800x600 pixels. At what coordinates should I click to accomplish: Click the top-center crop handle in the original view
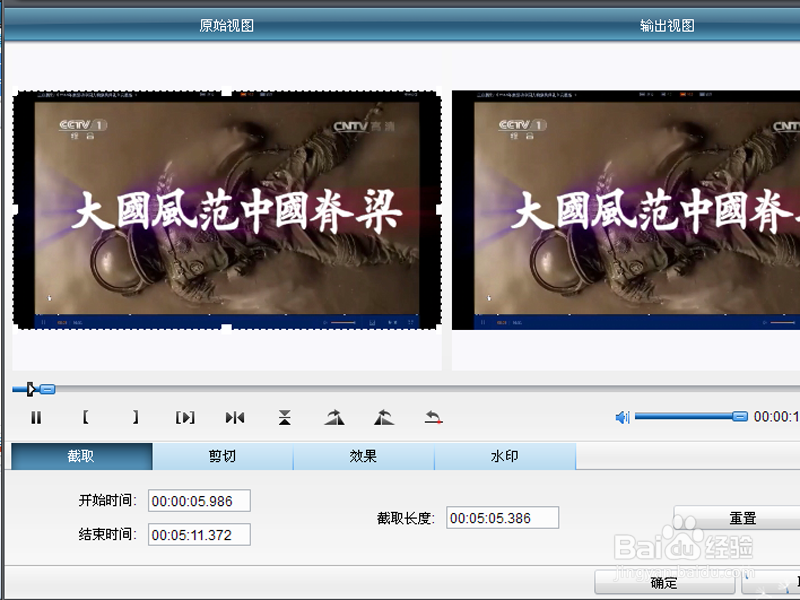coord(227,93)
